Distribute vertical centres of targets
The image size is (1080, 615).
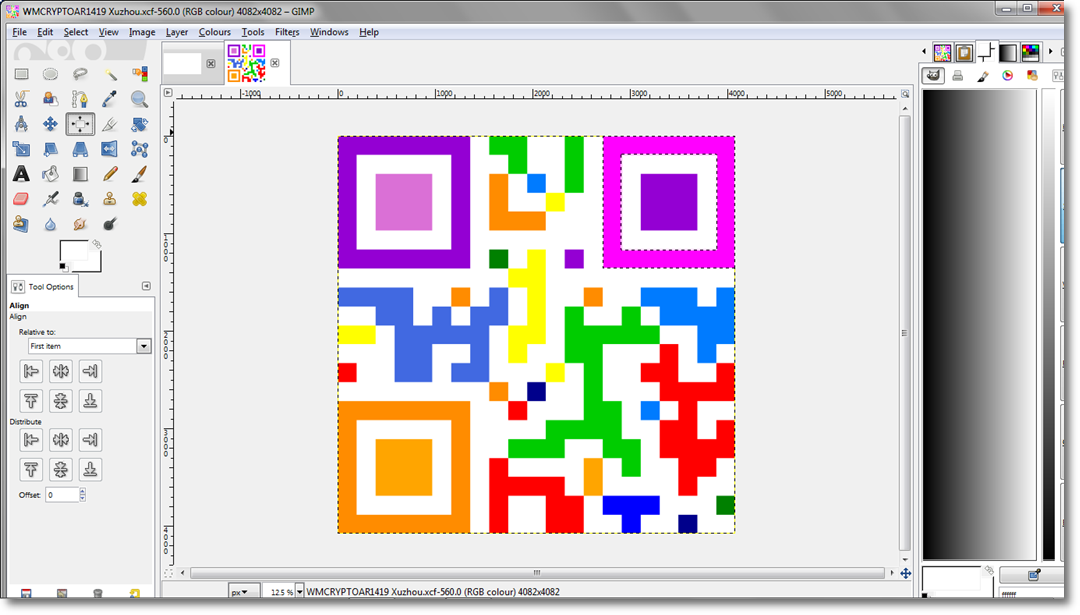coord(61,470)
